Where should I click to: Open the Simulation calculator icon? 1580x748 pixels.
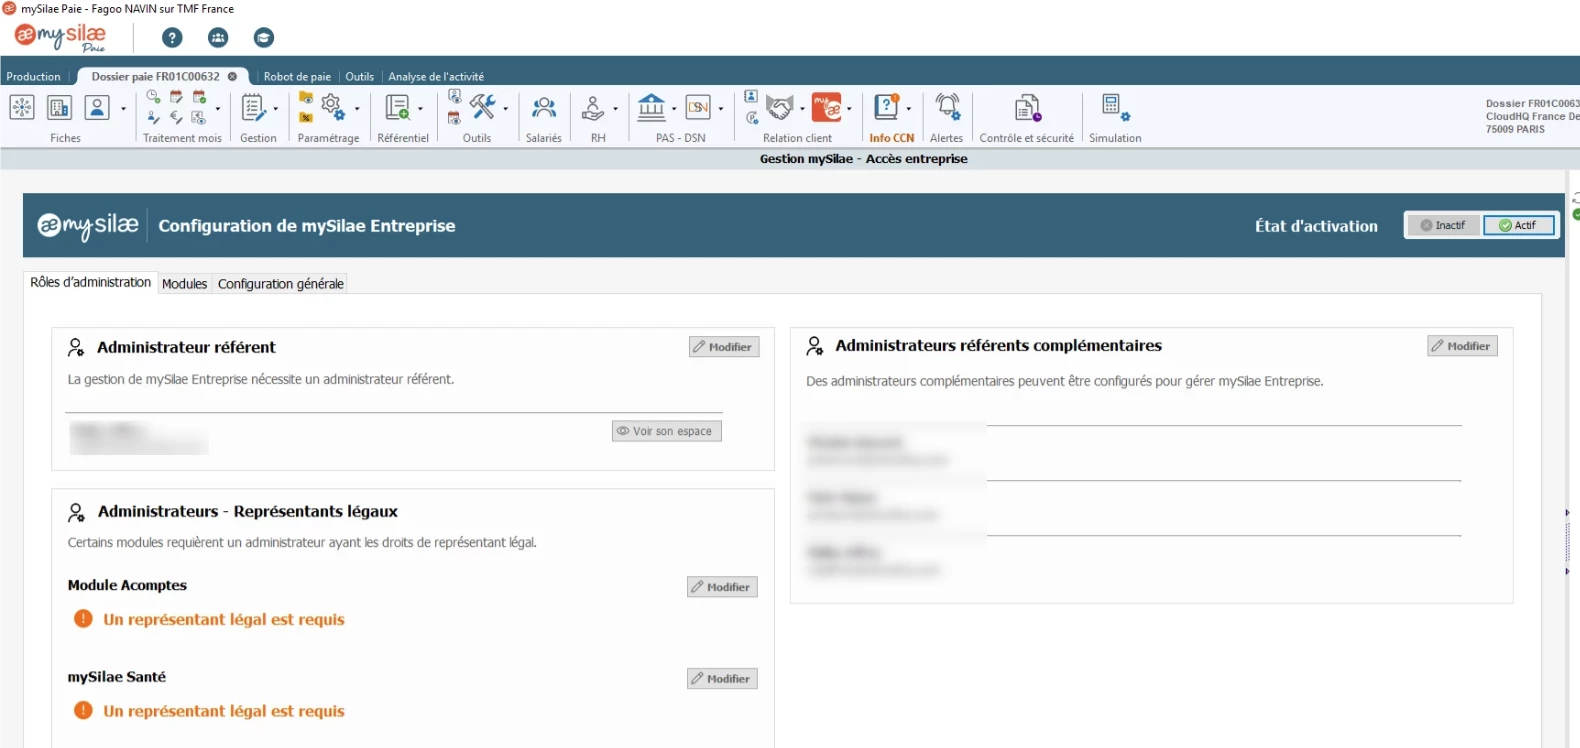click(1115, 107)
